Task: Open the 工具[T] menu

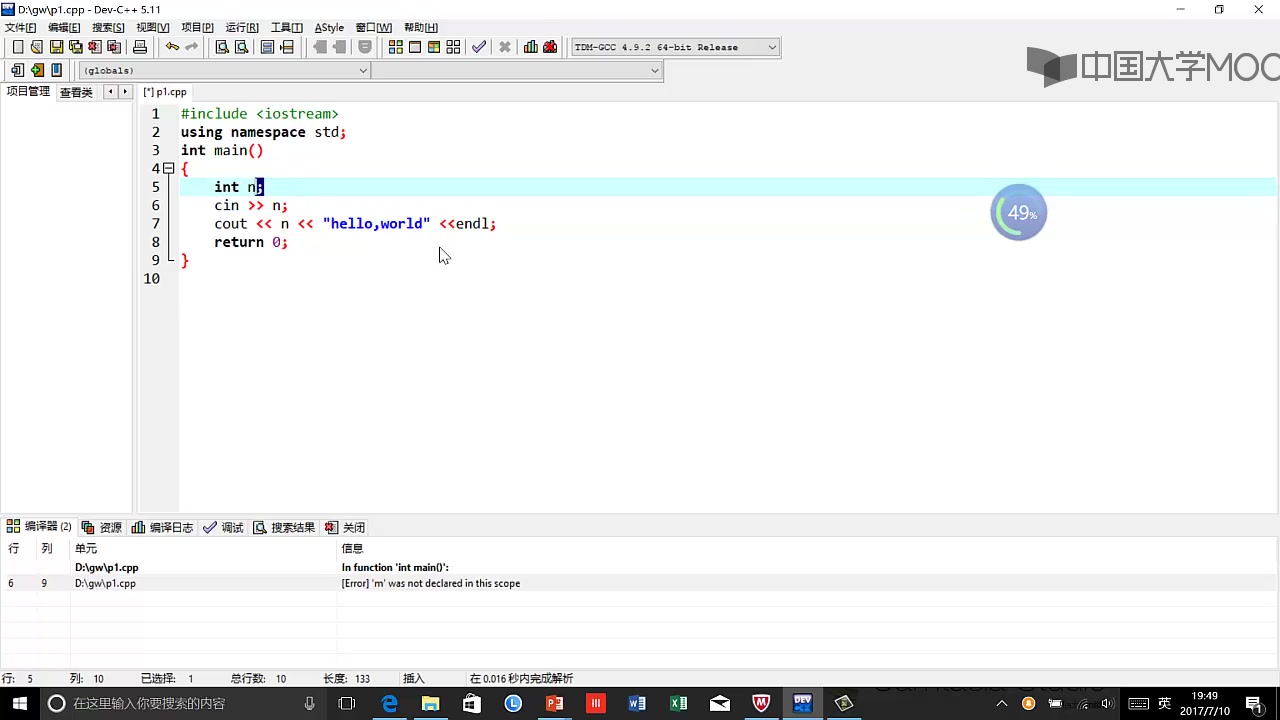Action: tap(286, 27)
